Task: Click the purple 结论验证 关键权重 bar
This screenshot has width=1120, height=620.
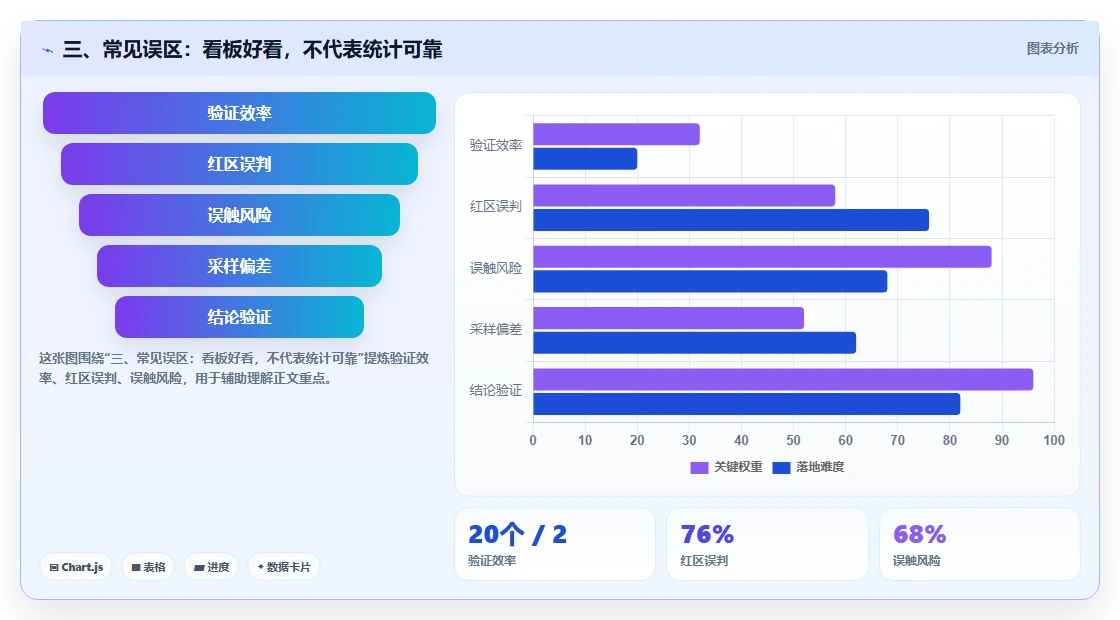Action: 783,379
